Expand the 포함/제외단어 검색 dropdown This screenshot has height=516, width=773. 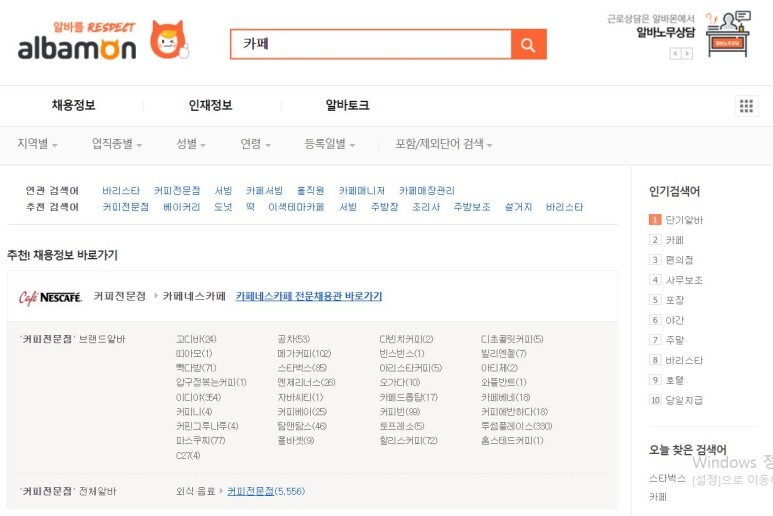coord(443,144)
